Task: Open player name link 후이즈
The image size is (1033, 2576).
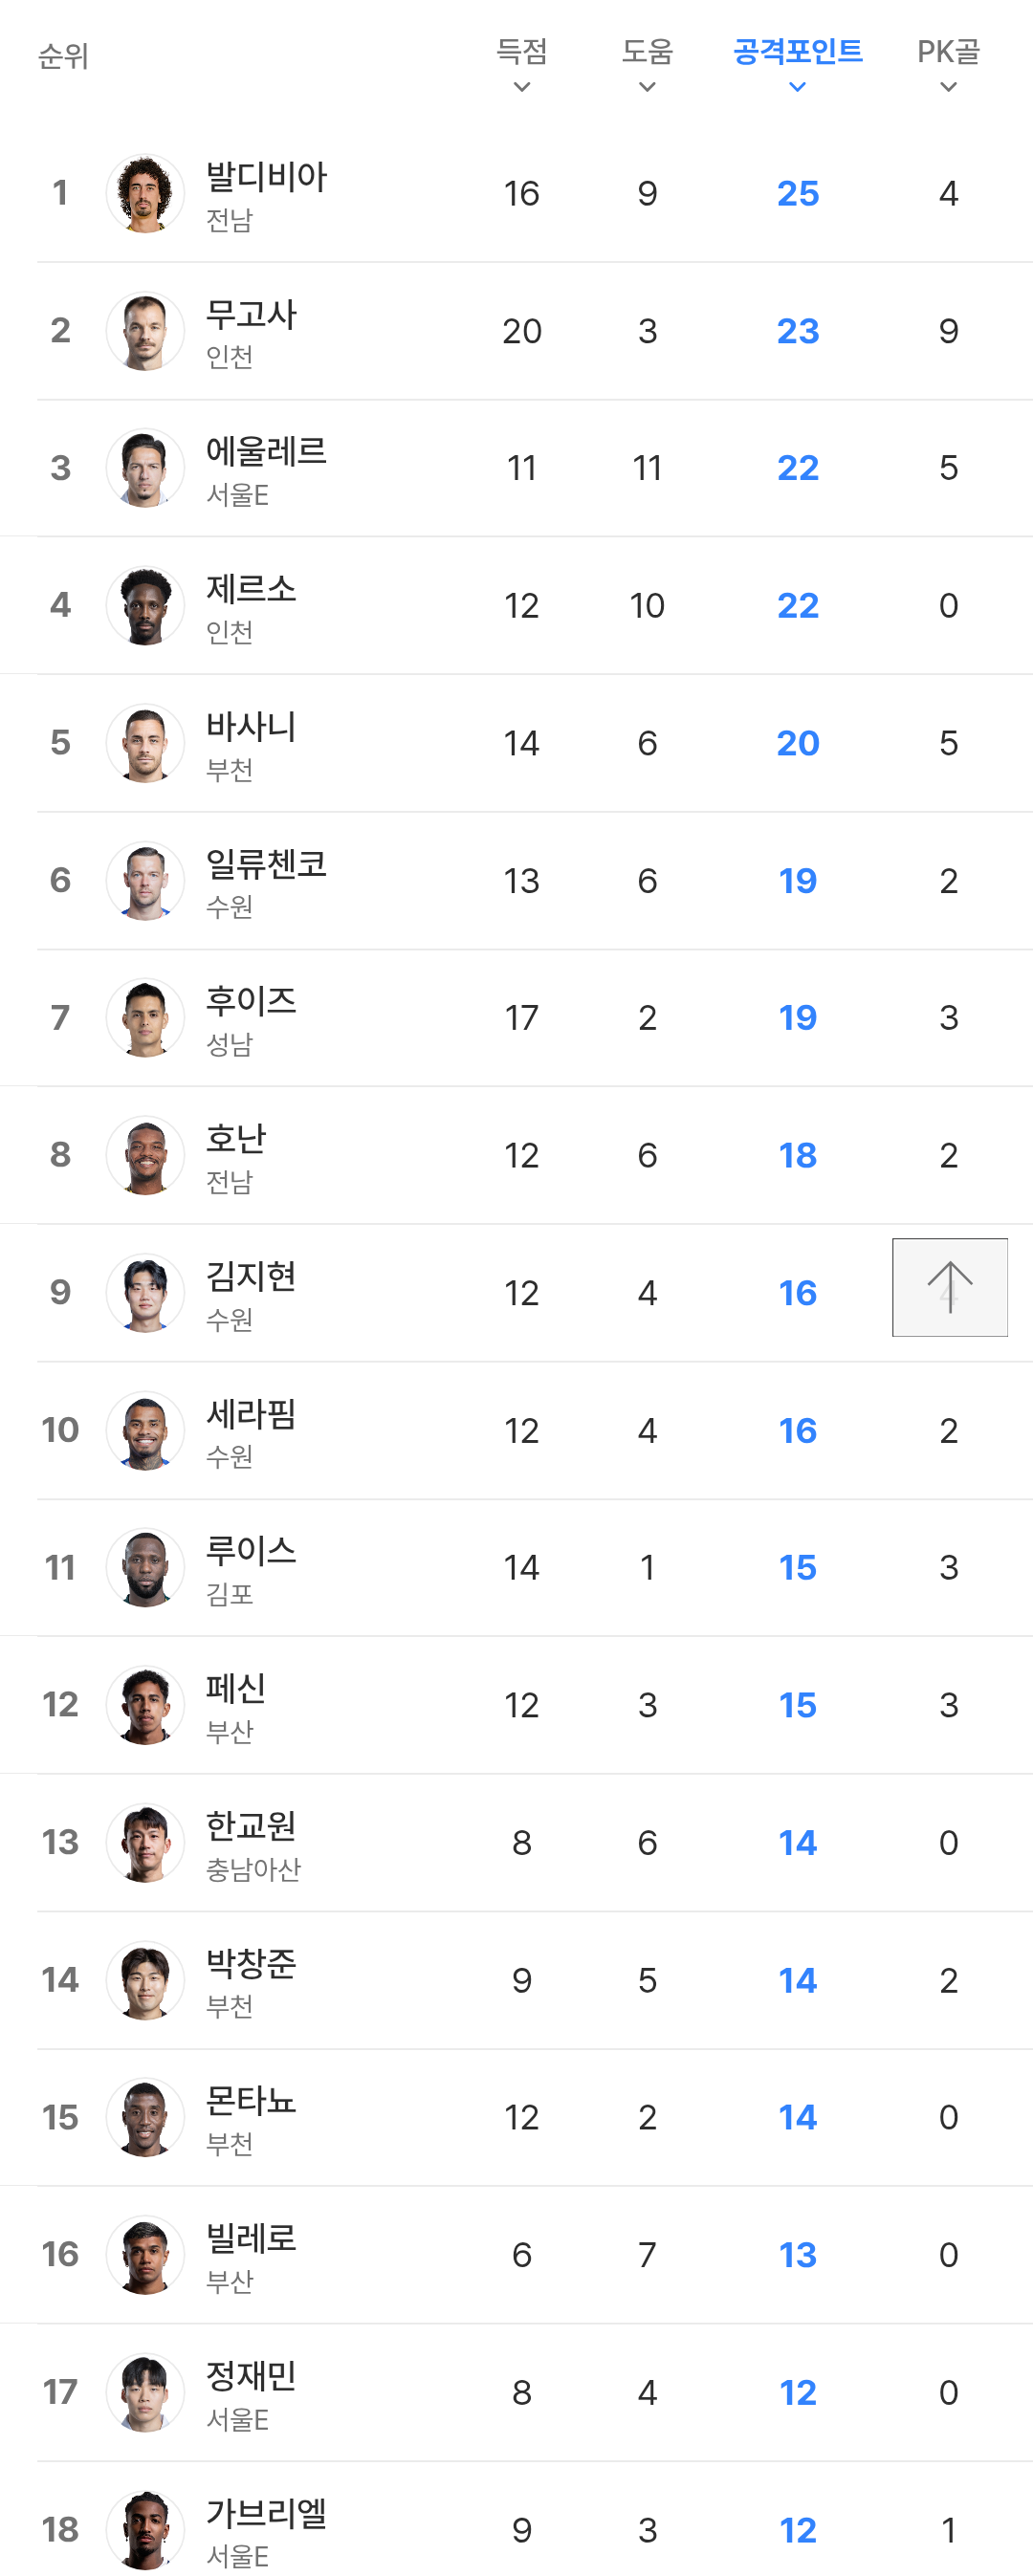Action: click(251, 1001)
